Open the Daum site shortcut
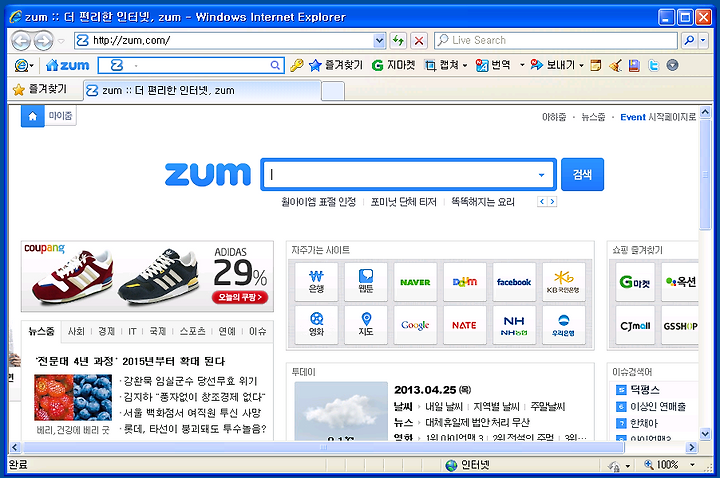720x478 pixels. click(x=465, y=282)
